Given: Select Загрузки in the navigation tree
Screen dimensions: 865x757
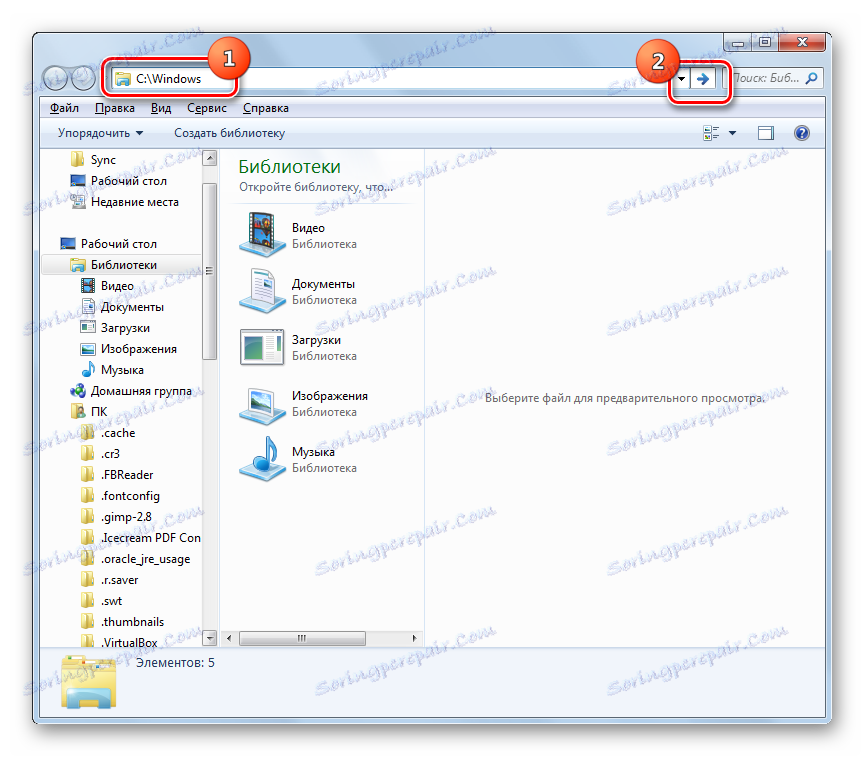Looking at the screenshot, I should 115,328.
